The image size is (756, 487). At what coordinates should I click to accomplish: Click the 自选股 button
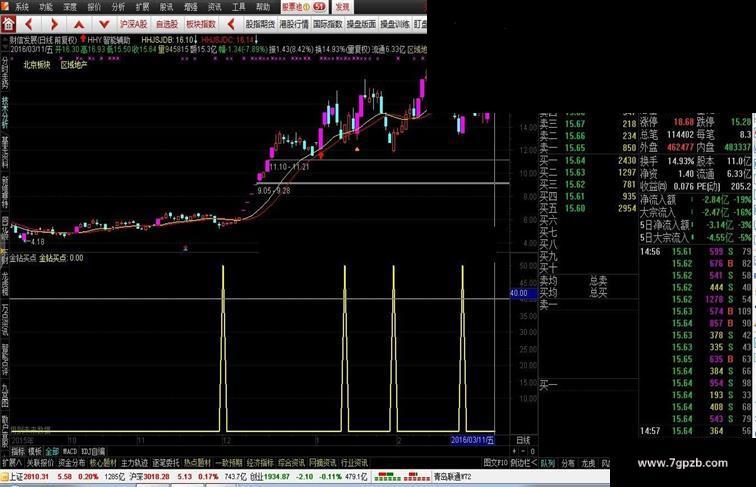tap(167, 24)
